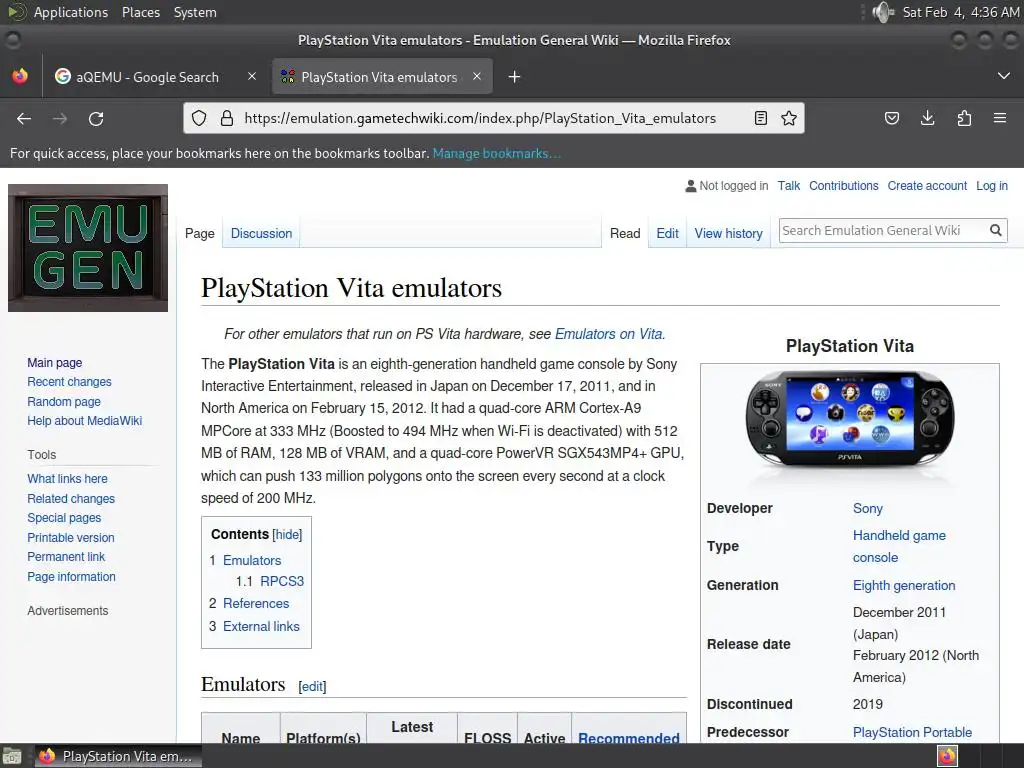Select the Read tab

tap(625, 233)
